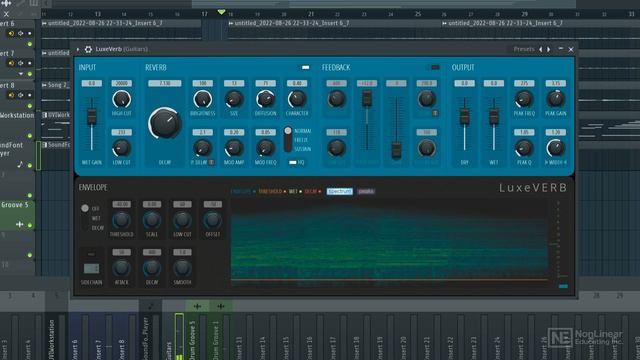
Task: Click the envelope Scale knob
Action: [151, 220]
